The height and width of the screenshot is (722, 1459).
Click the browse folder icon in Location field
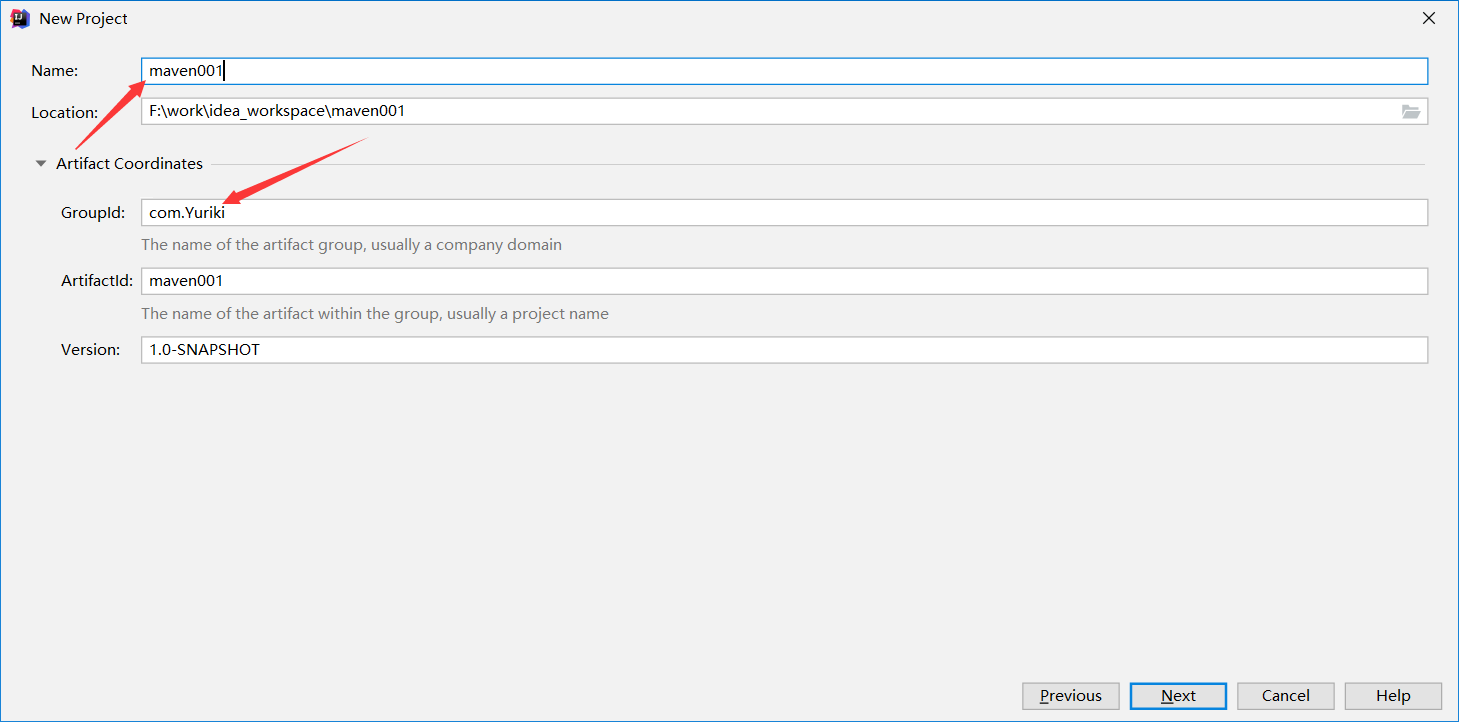click(1410, 112)
